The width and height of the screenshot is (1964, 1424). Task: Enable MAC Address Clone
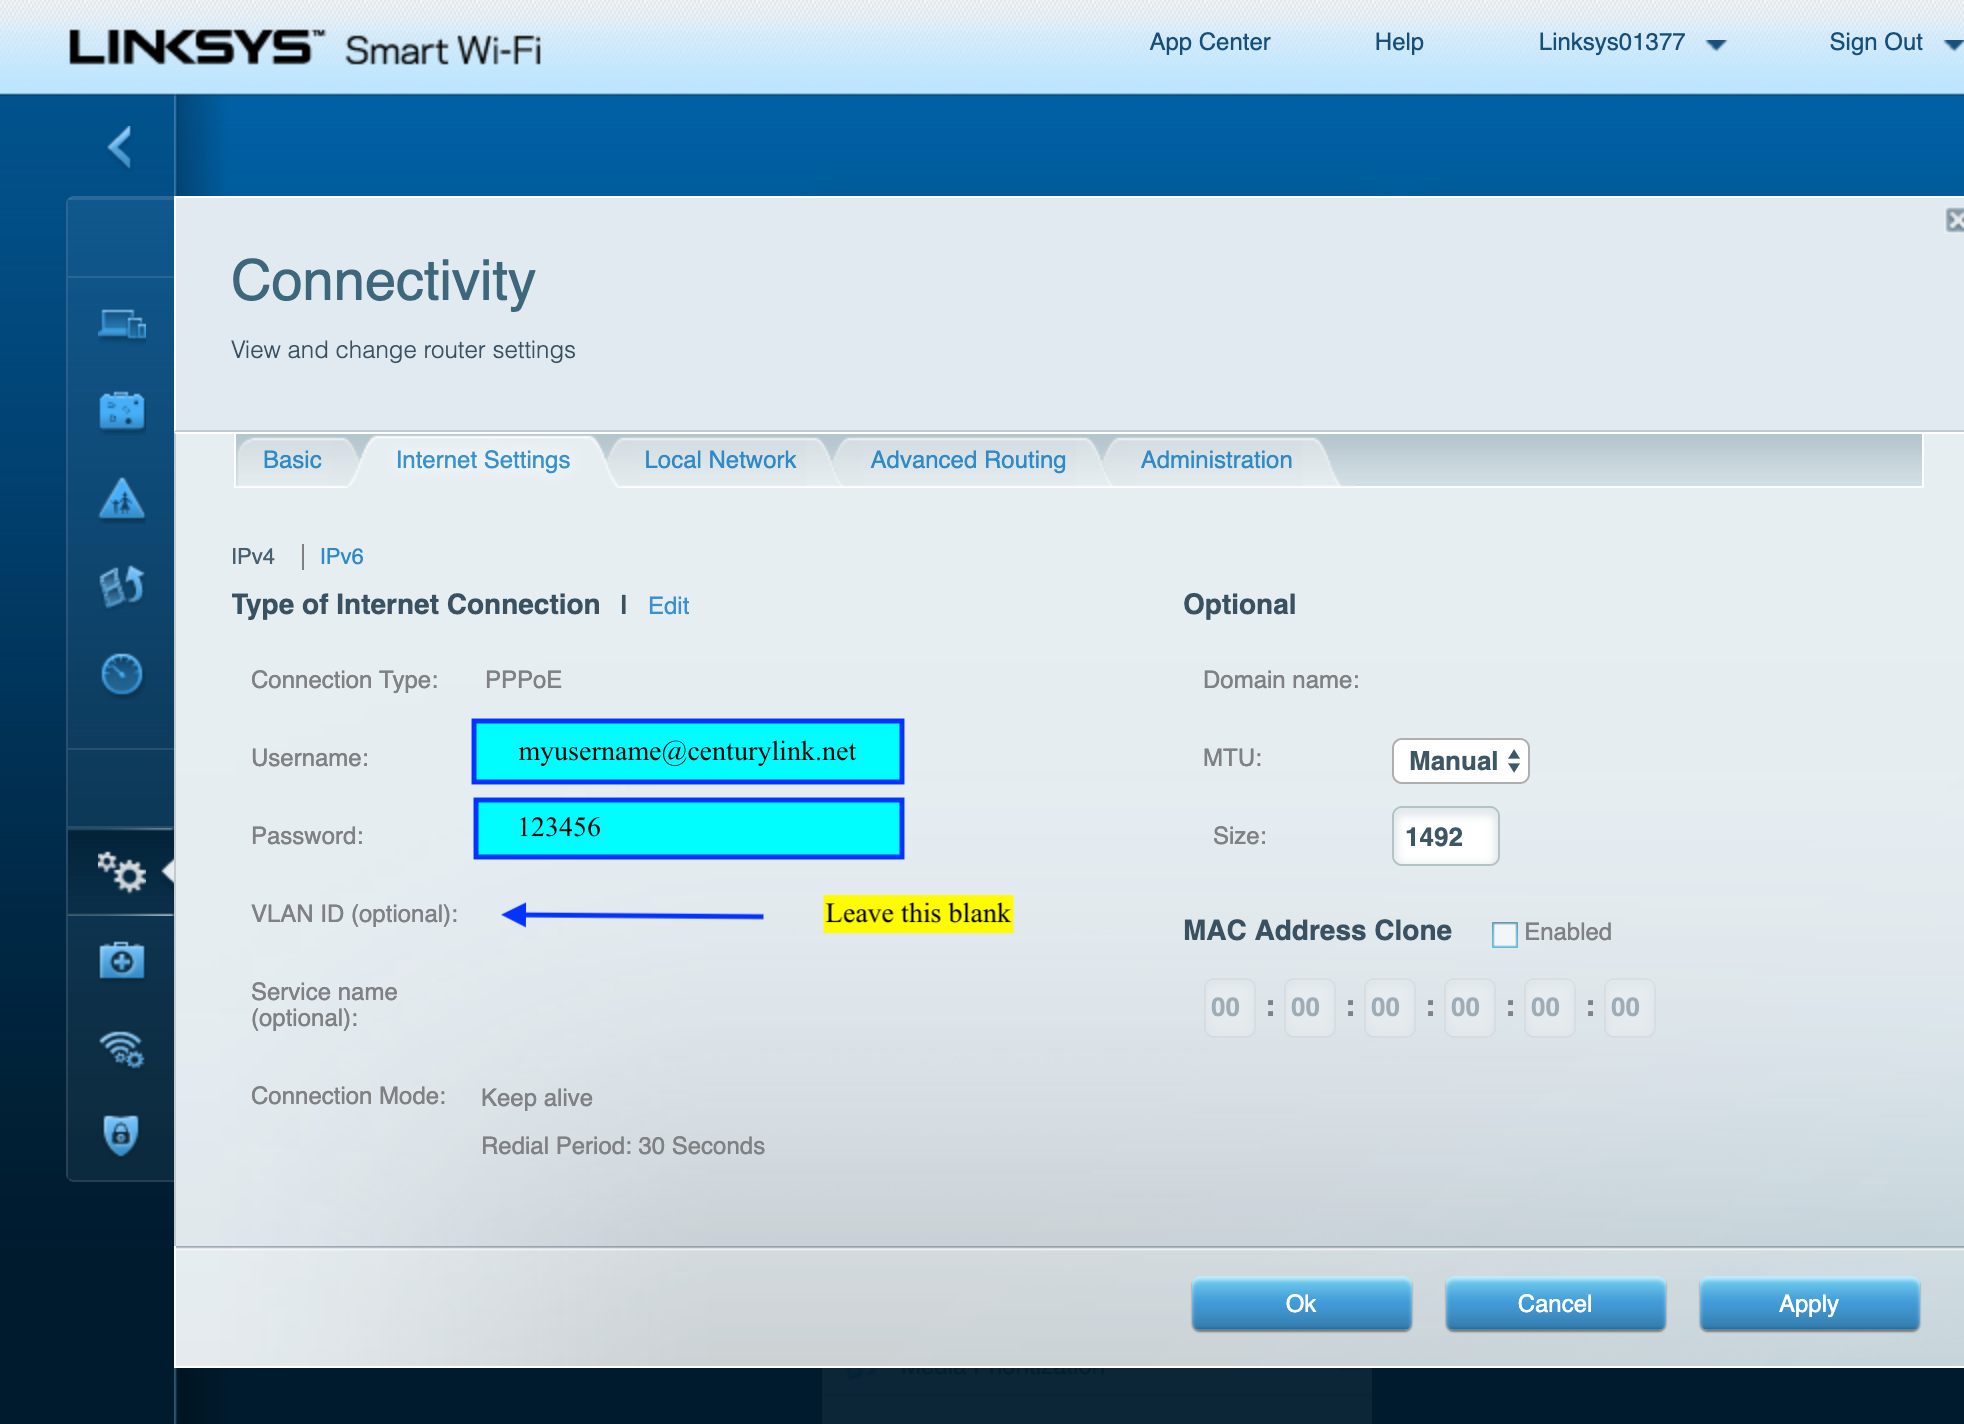click(1503, 932)
